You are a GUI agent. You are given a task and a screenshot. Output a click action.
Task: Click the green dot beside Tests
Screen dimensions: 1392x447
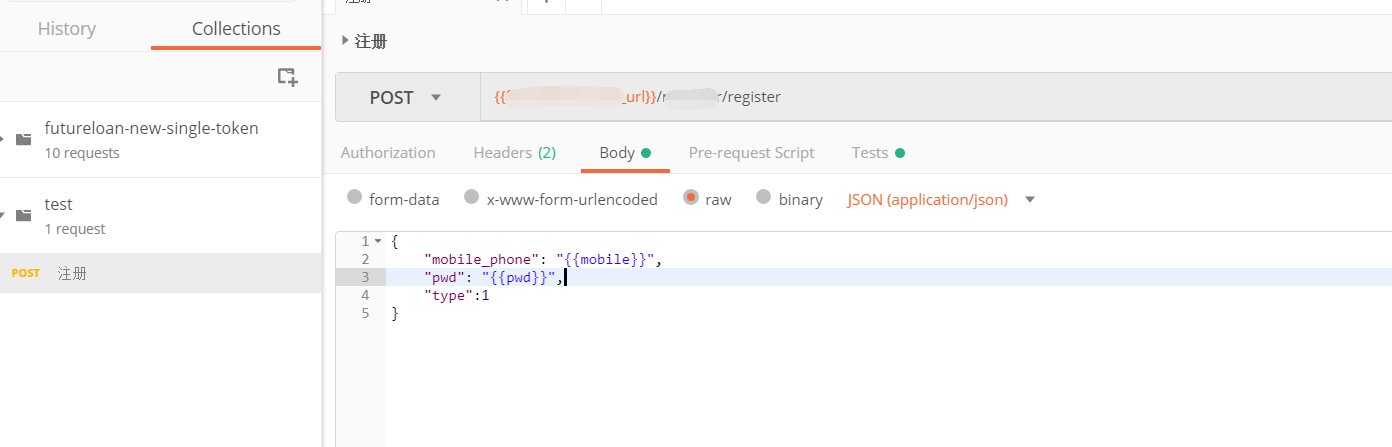pyautogui.click(x=900, y=153)
